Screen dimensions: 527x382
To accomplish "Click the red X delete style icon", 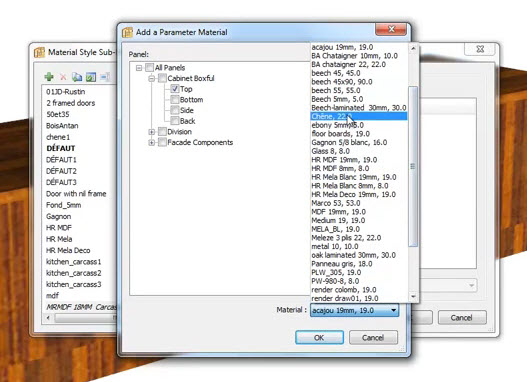I will [63, 77].
